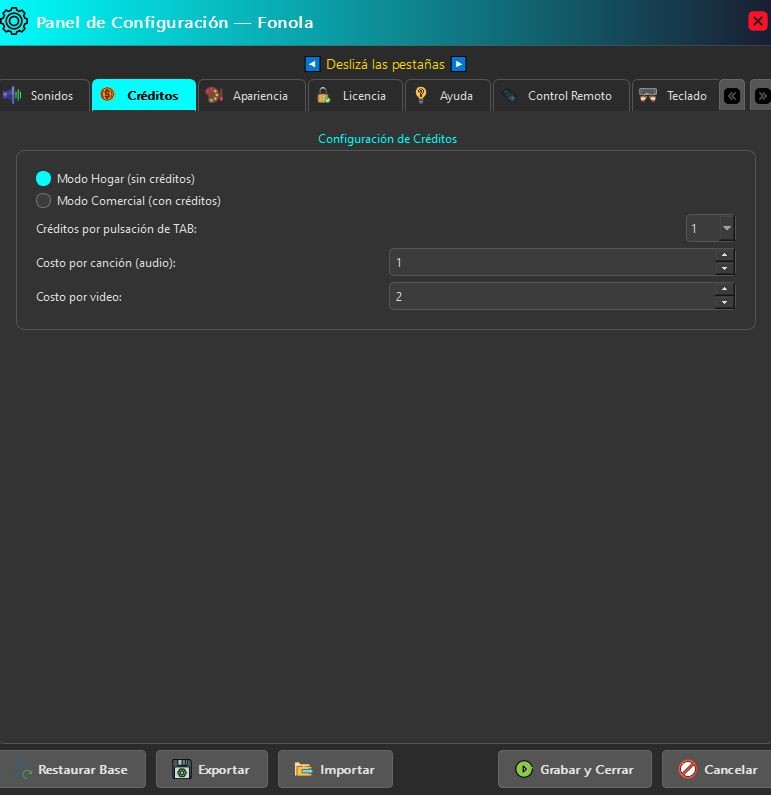
Task: Click the Importar button
Action: point(335,769)
